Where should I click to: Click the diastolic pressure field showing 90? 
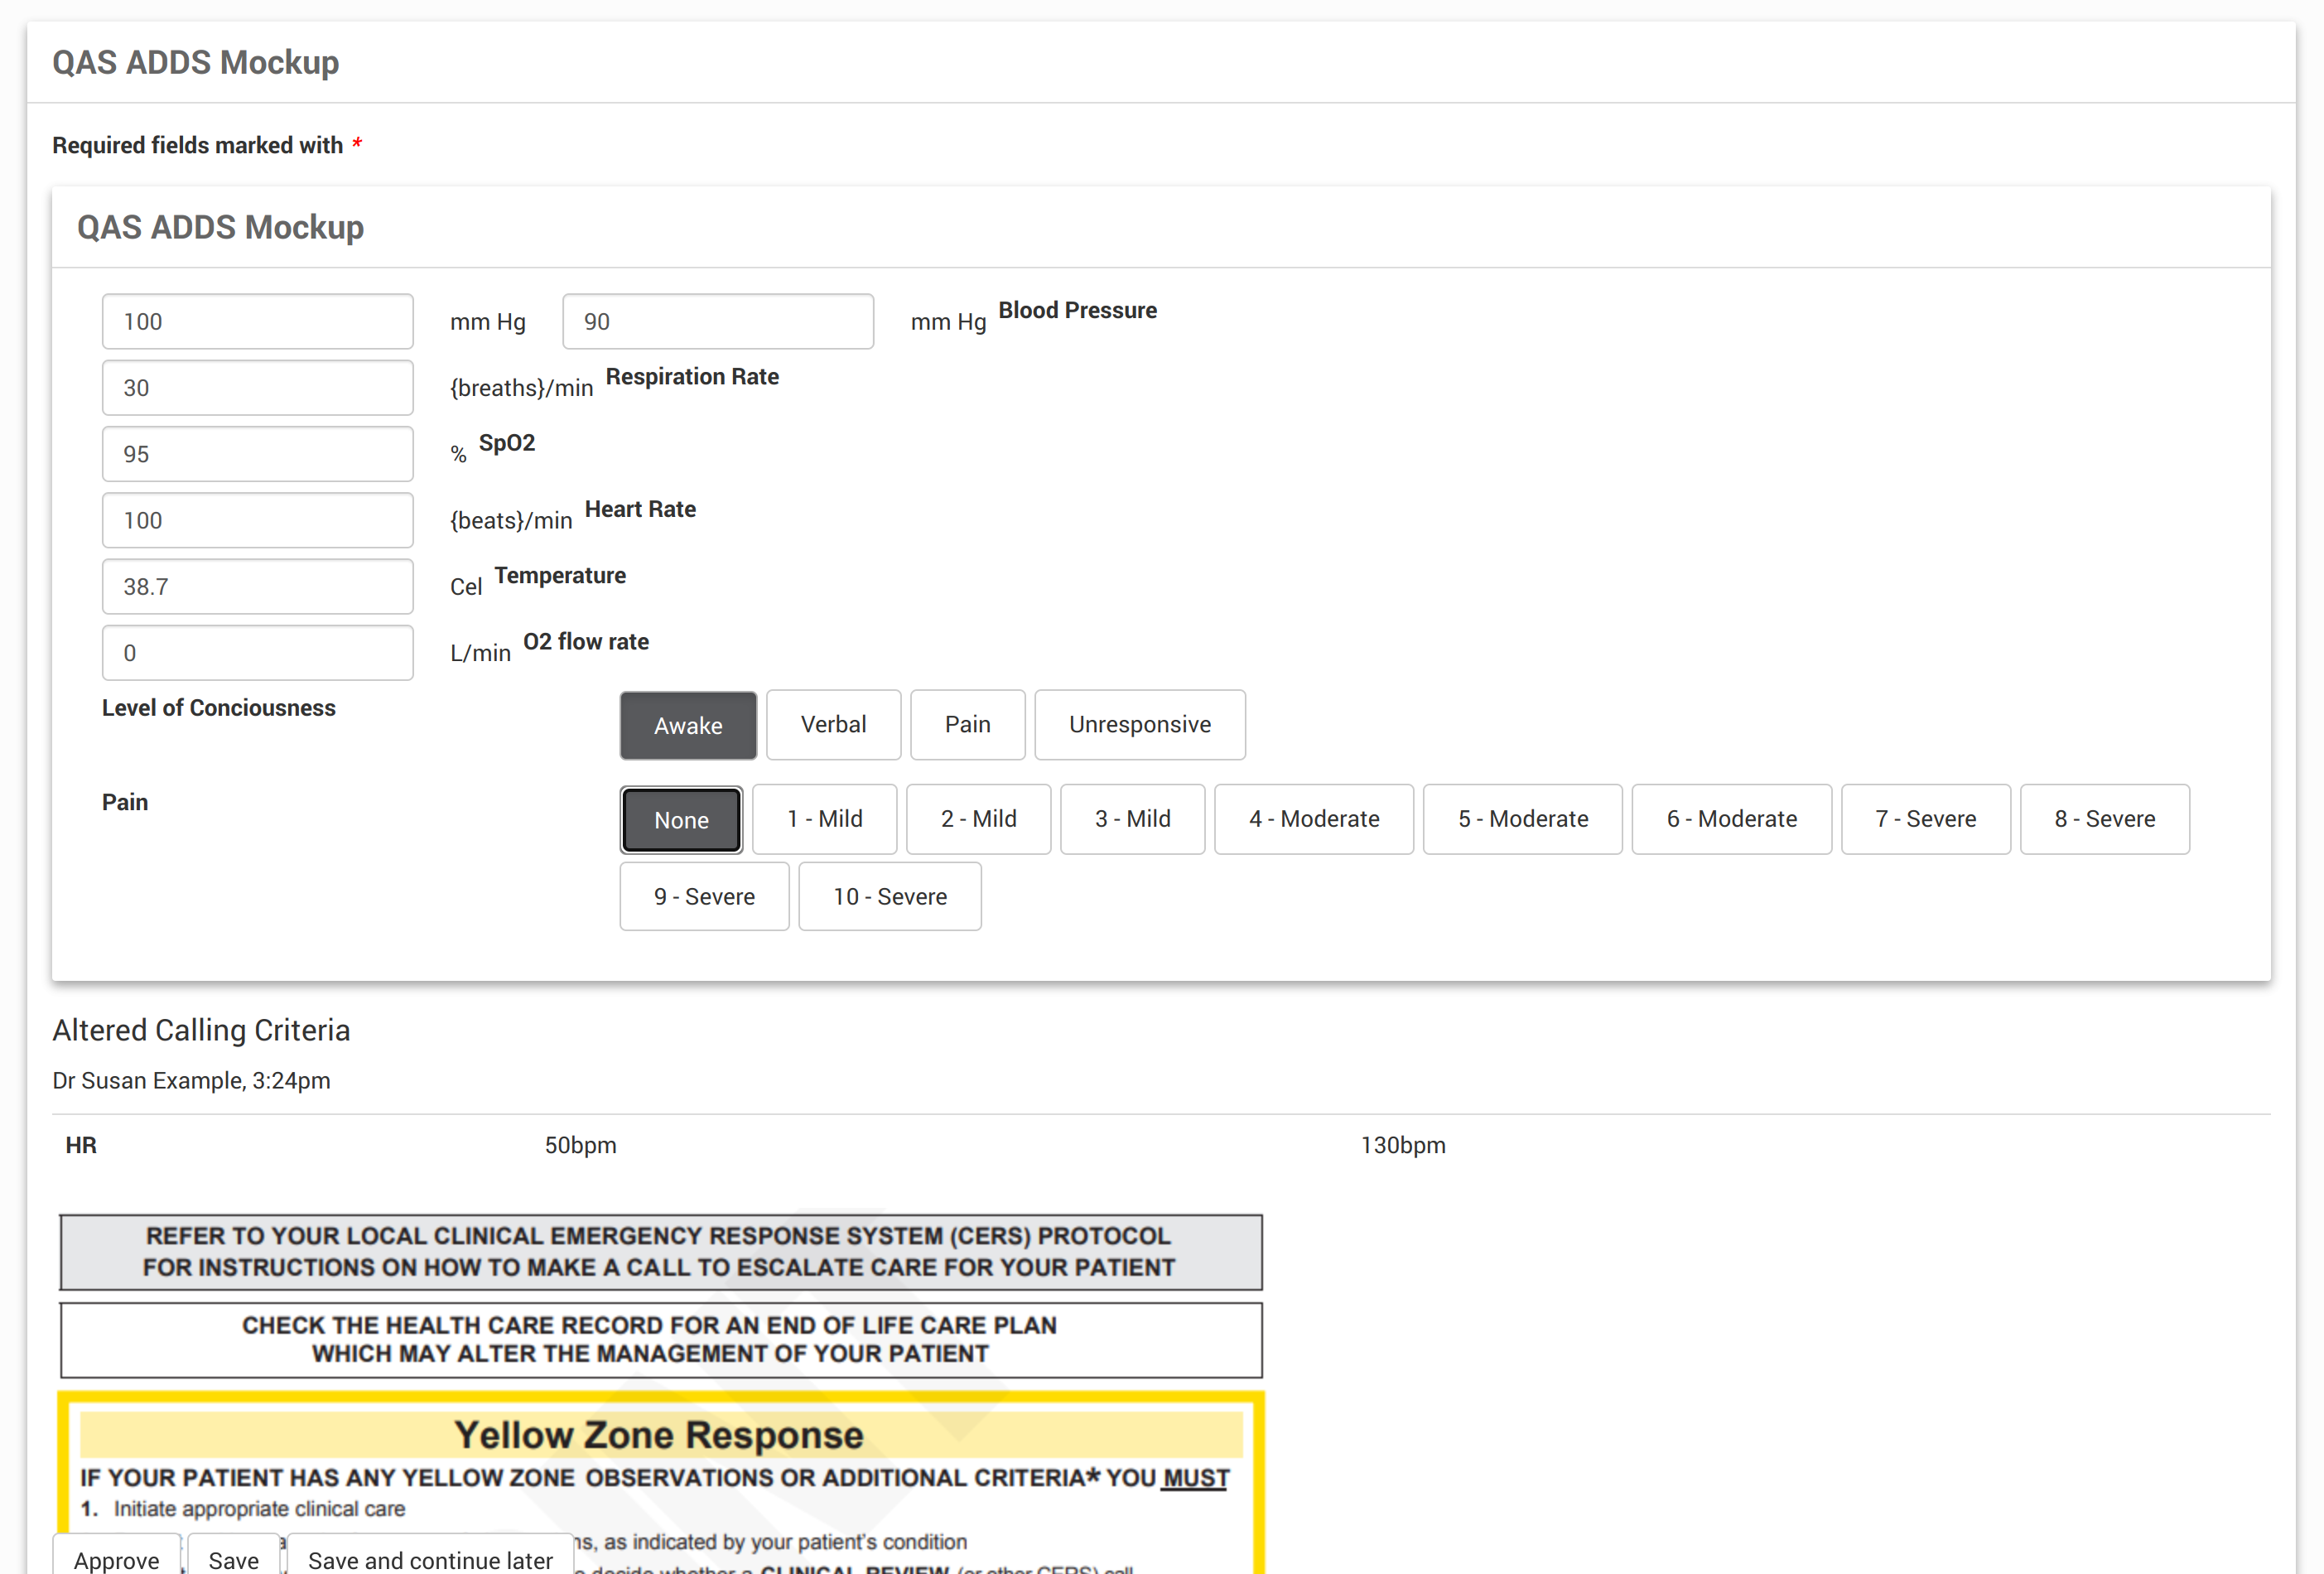click(x=717, y=321)
